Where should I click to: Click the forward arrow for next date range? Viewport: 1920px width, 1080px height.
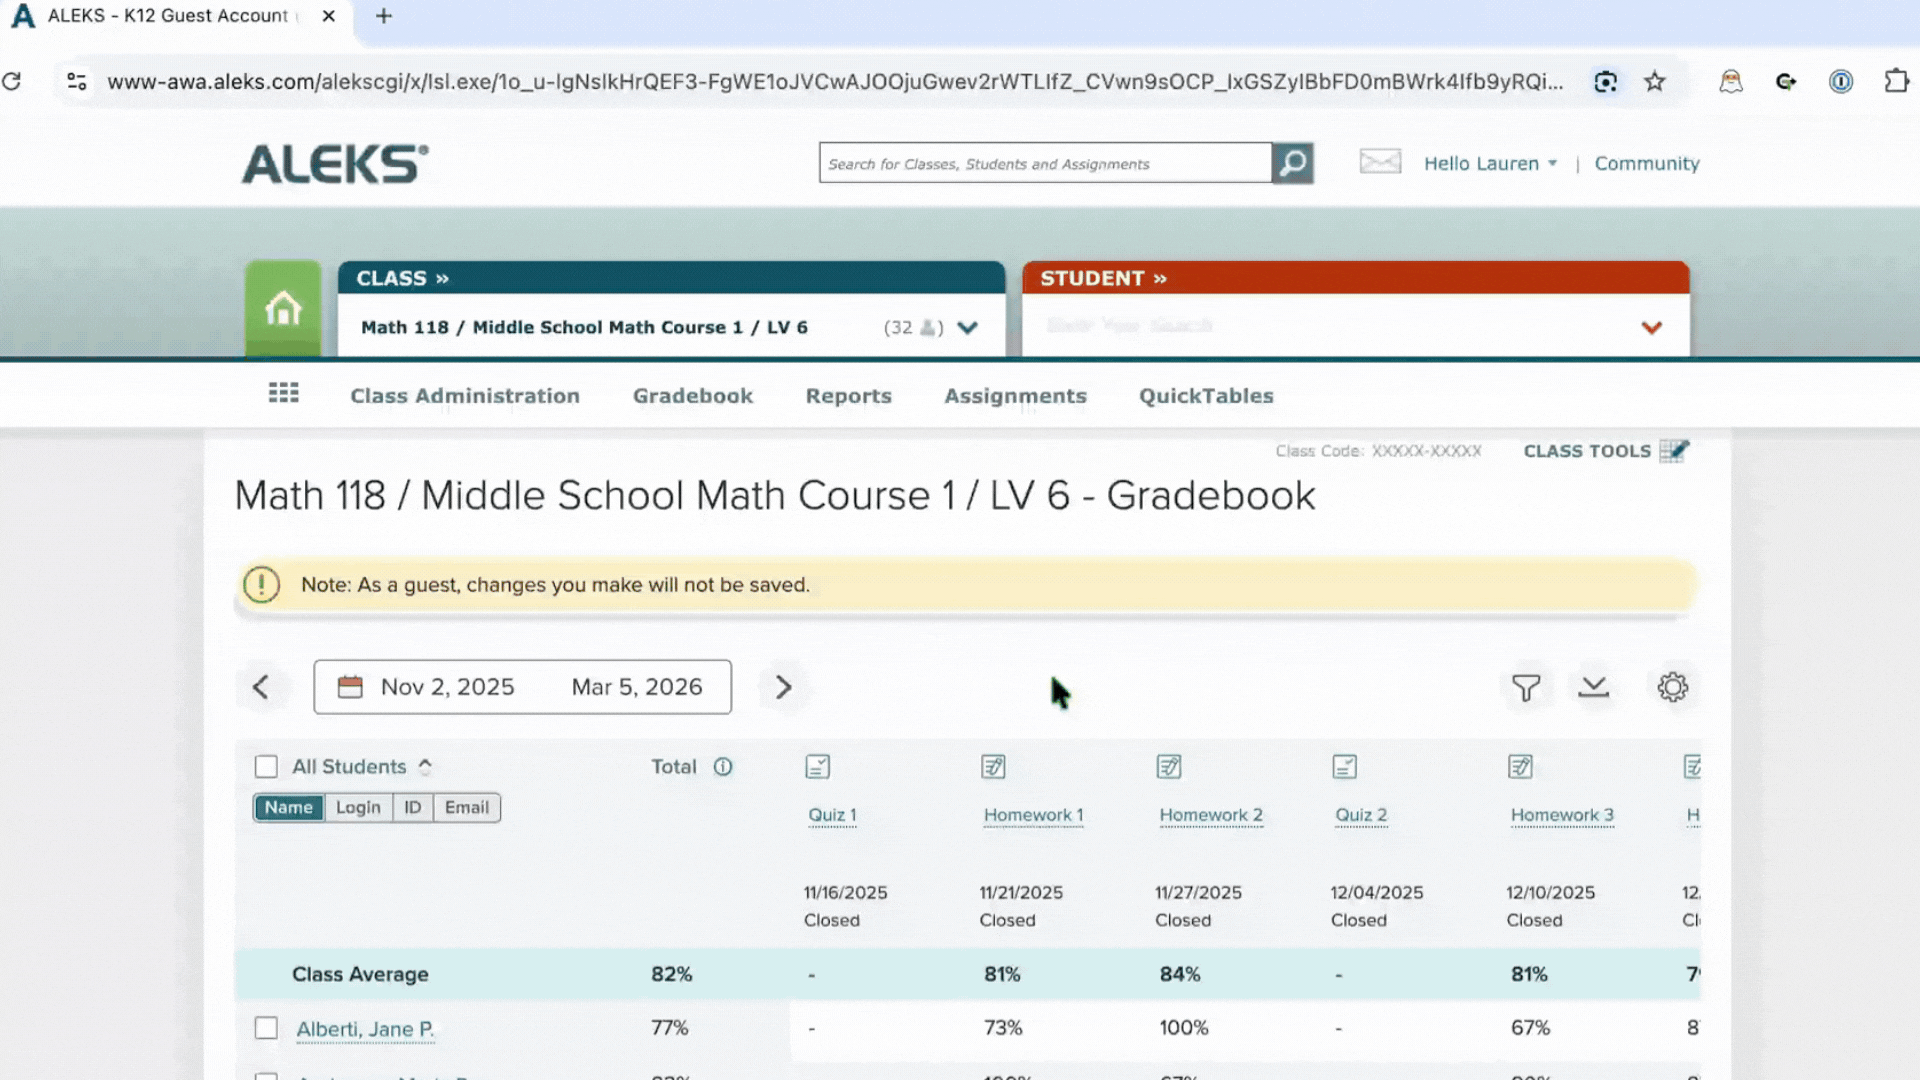[x=783, y=687]
